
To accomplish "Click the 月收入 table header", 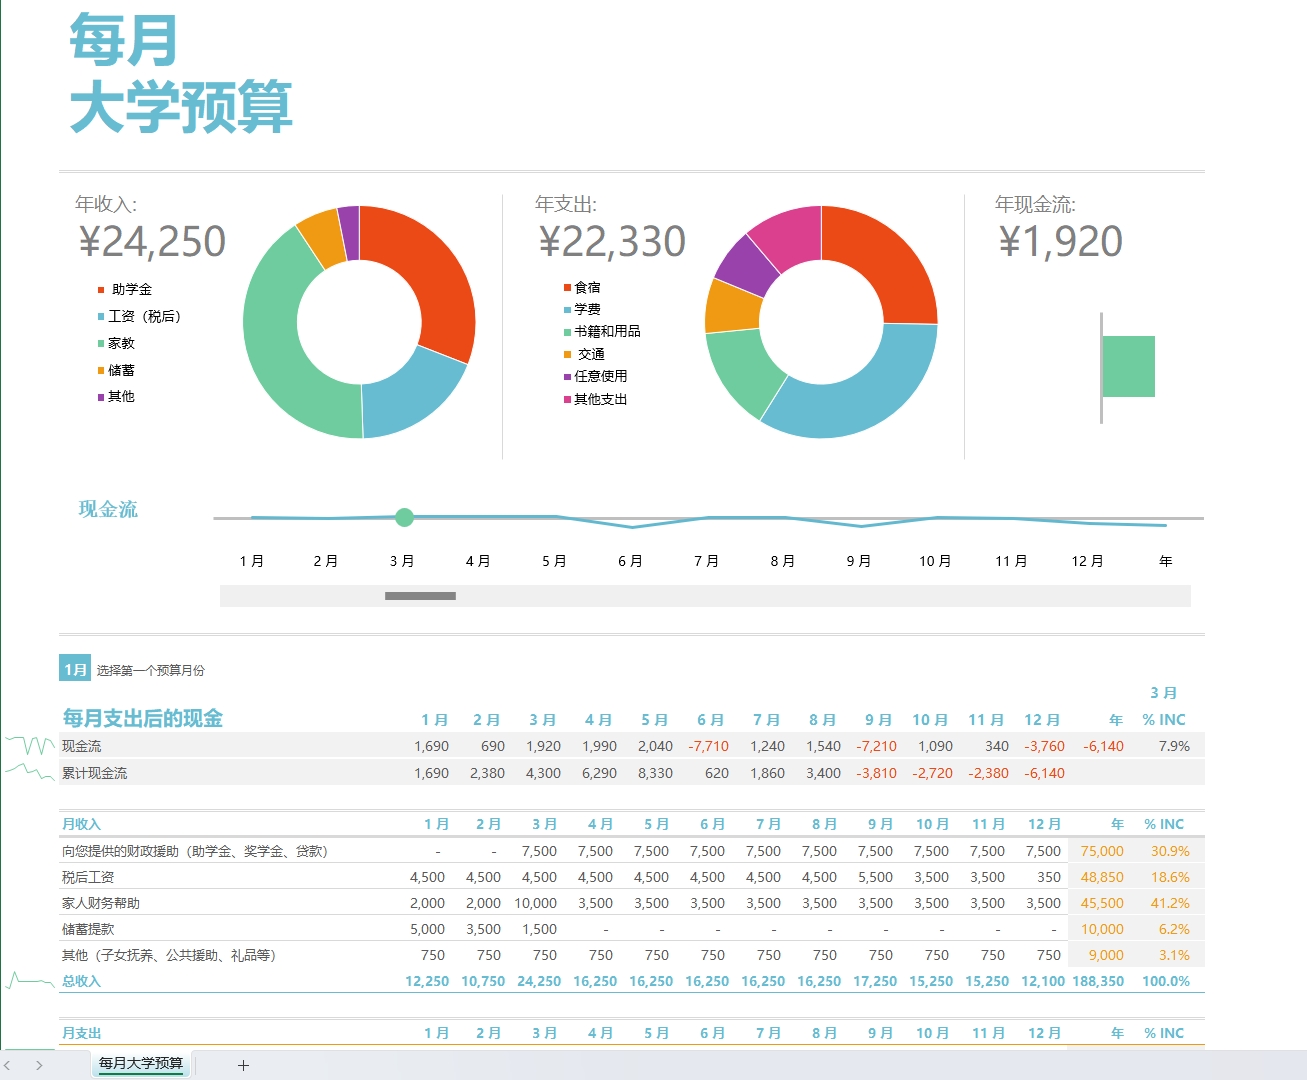I will tap(82, 824).
